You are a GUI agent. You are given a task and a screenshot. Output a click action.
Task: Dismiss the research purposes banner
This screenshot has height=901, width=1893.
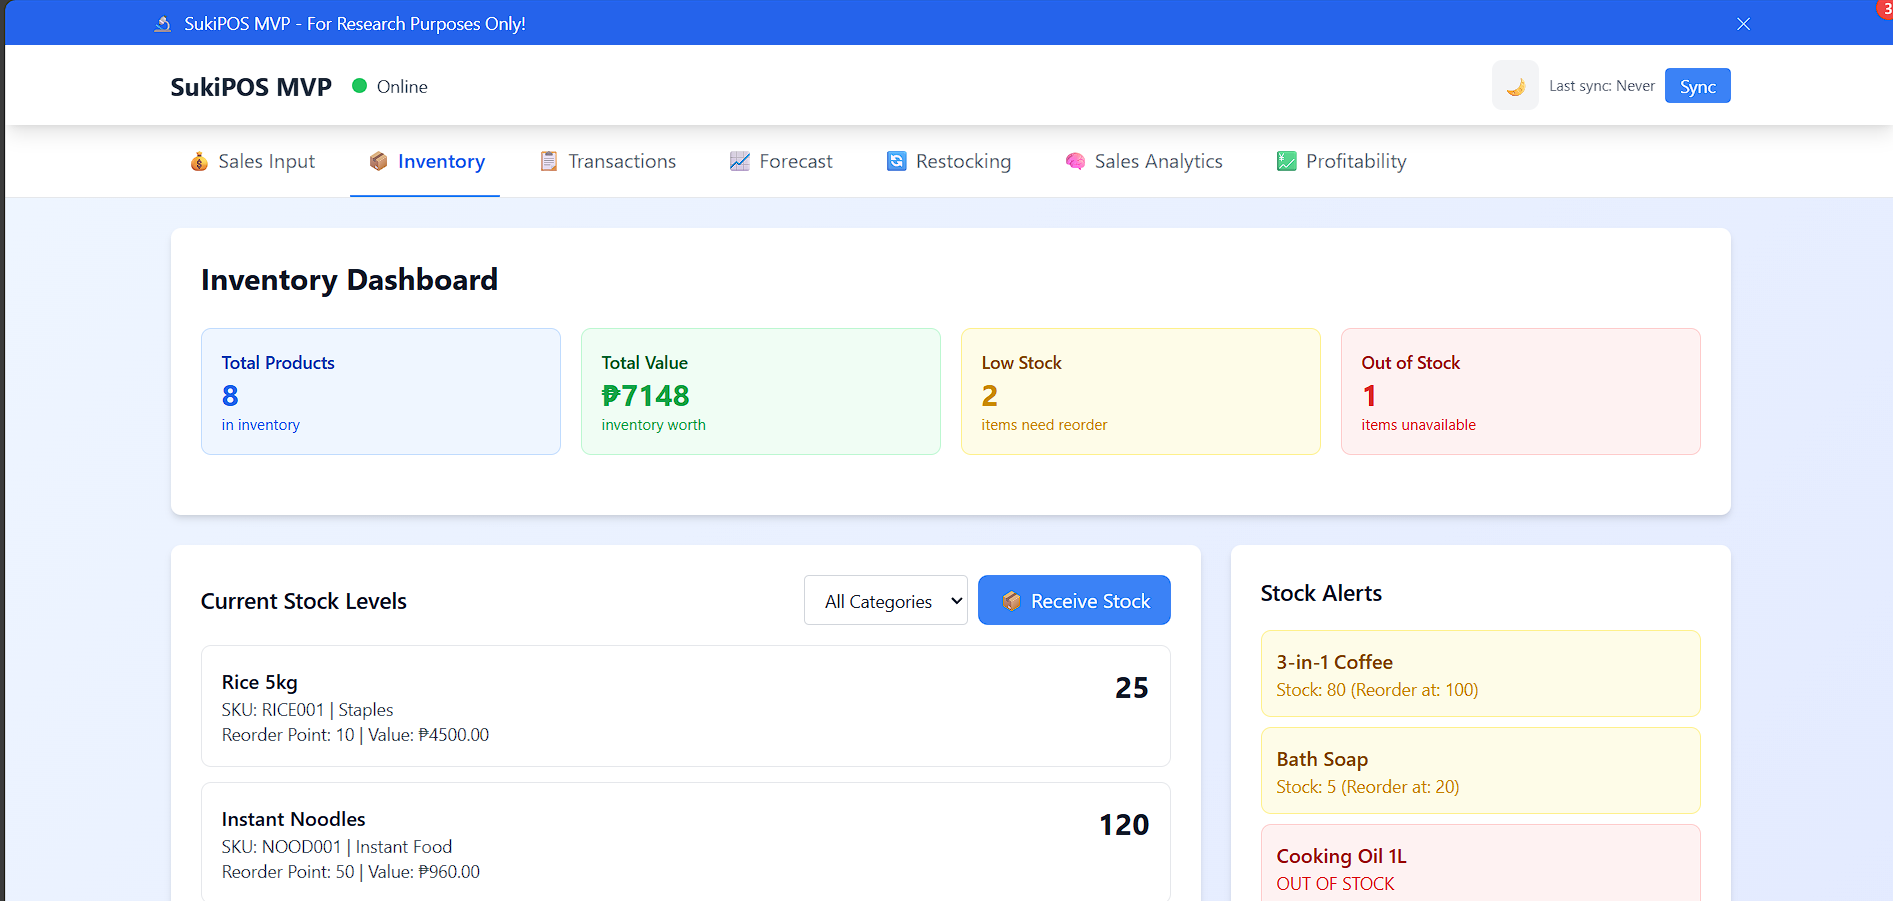tap(1743, 24)
